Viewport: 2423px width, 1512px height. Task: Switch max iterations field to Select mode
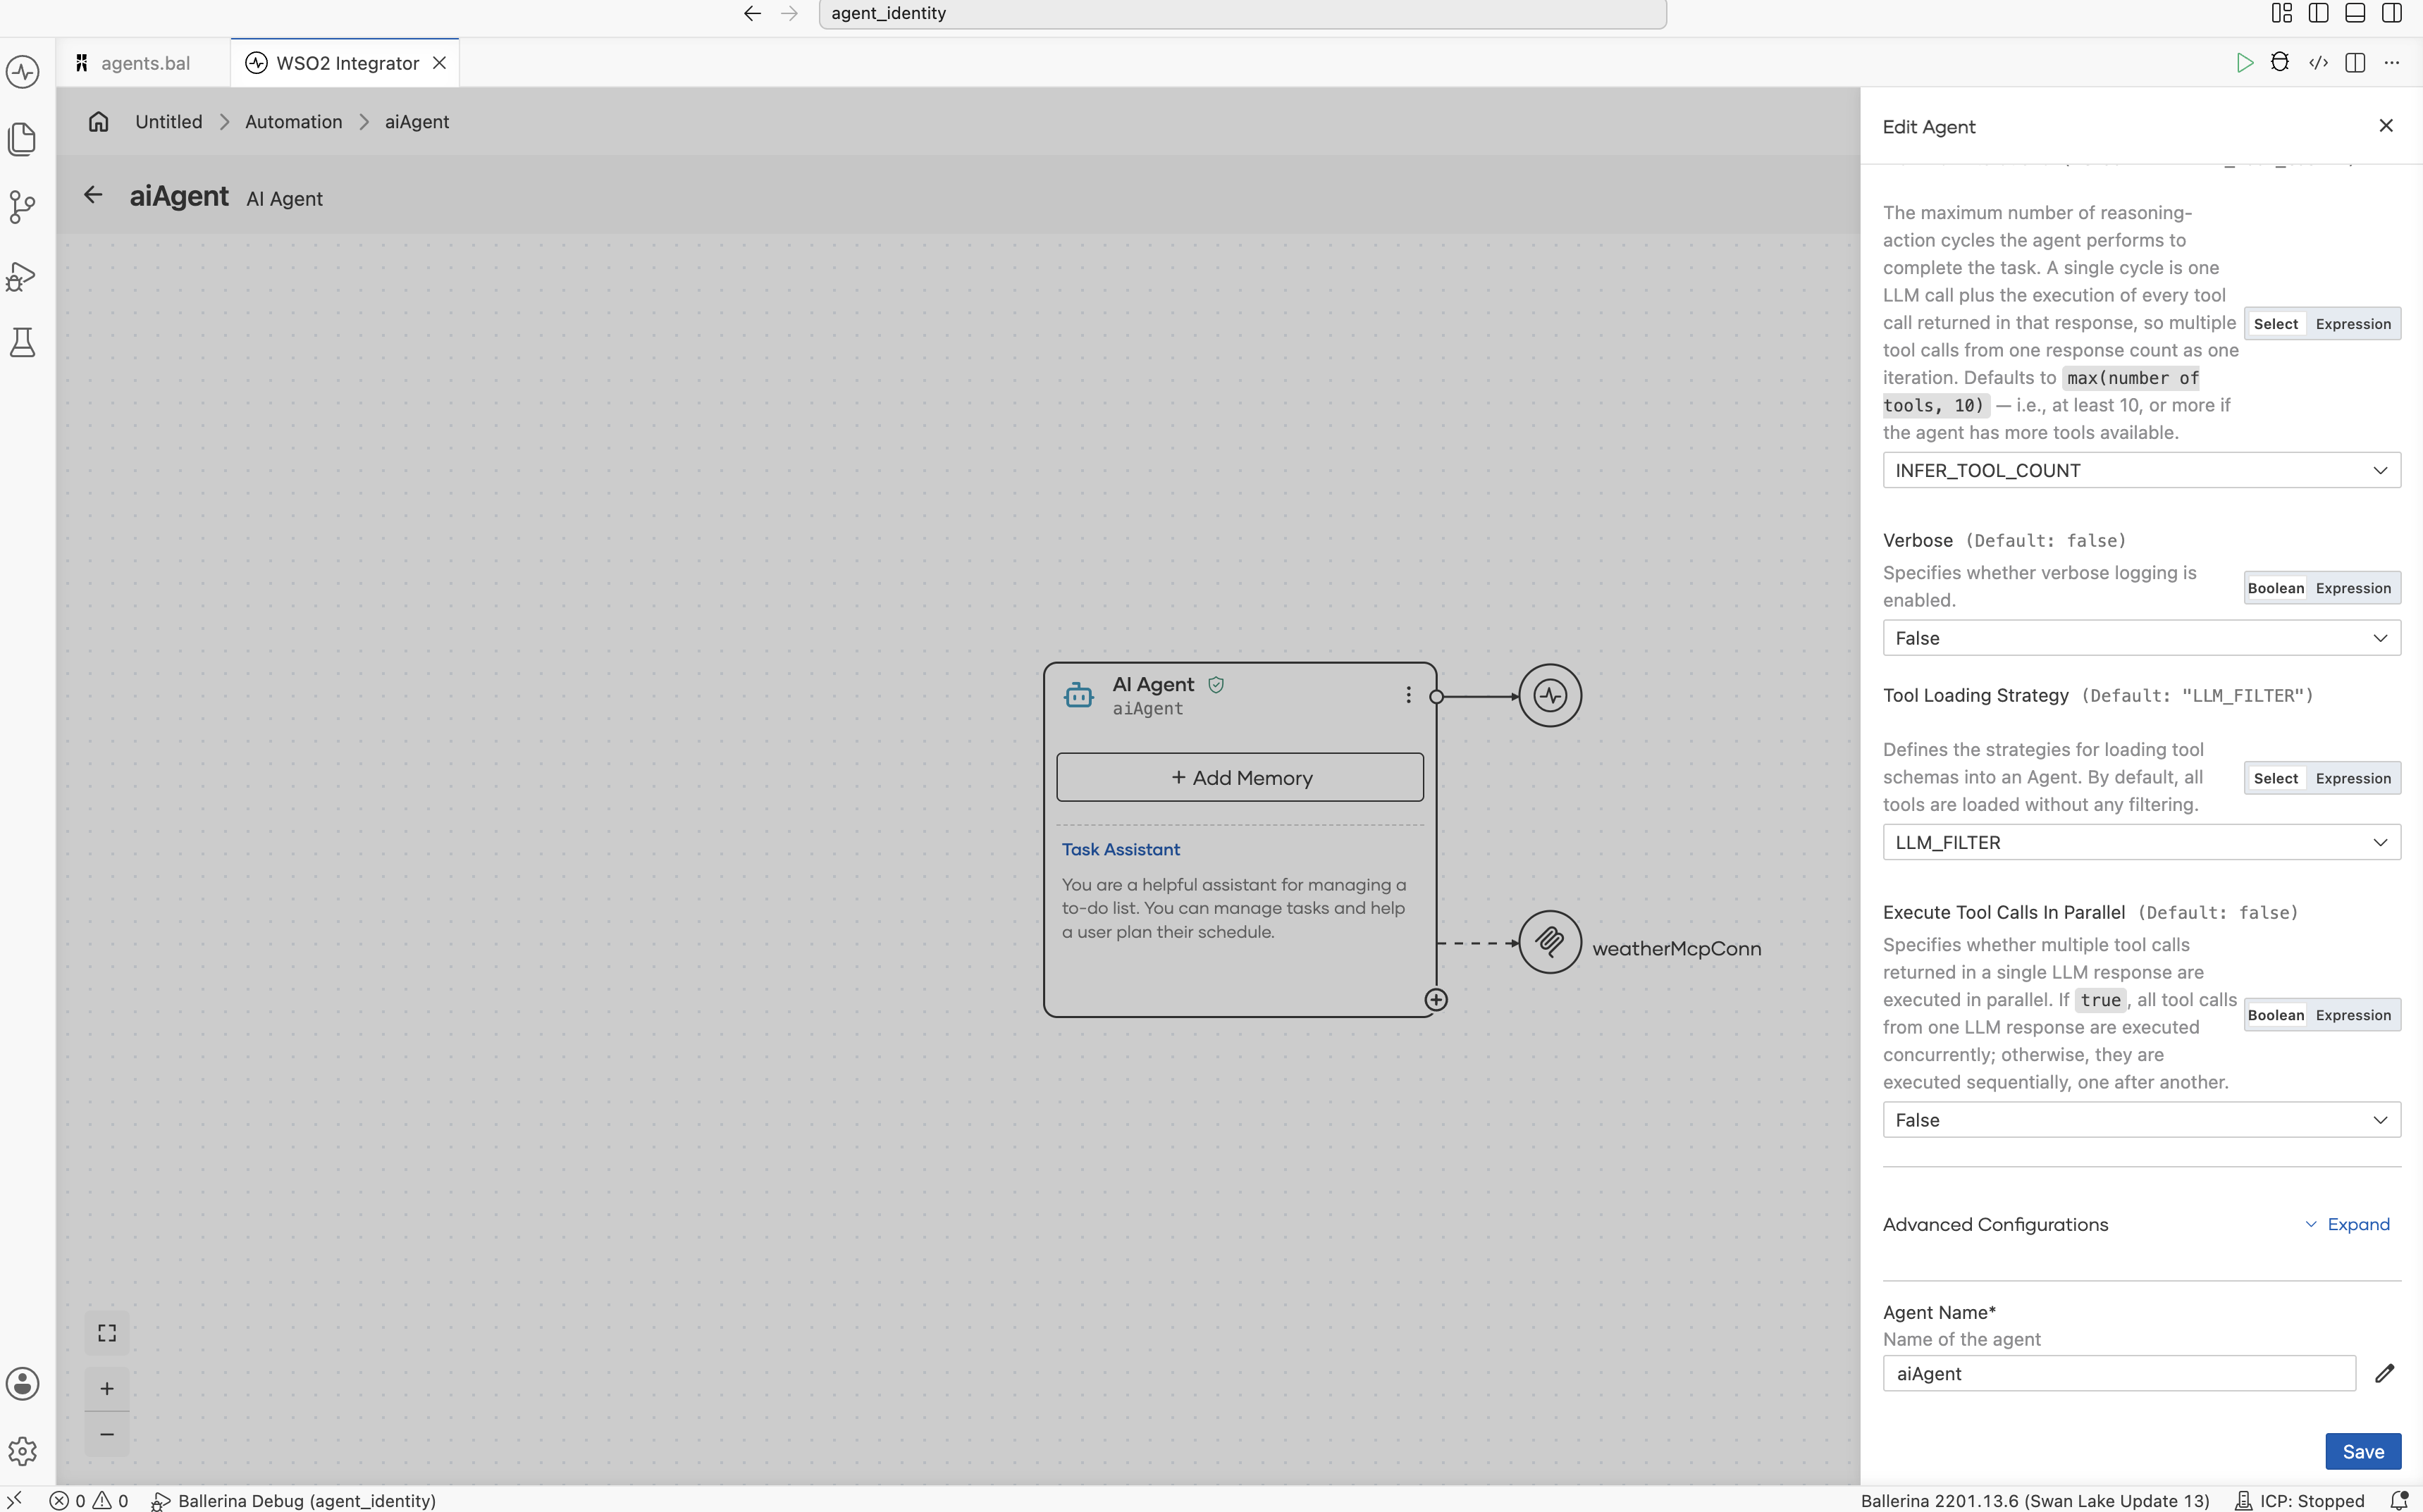[x=2276, y=324]
